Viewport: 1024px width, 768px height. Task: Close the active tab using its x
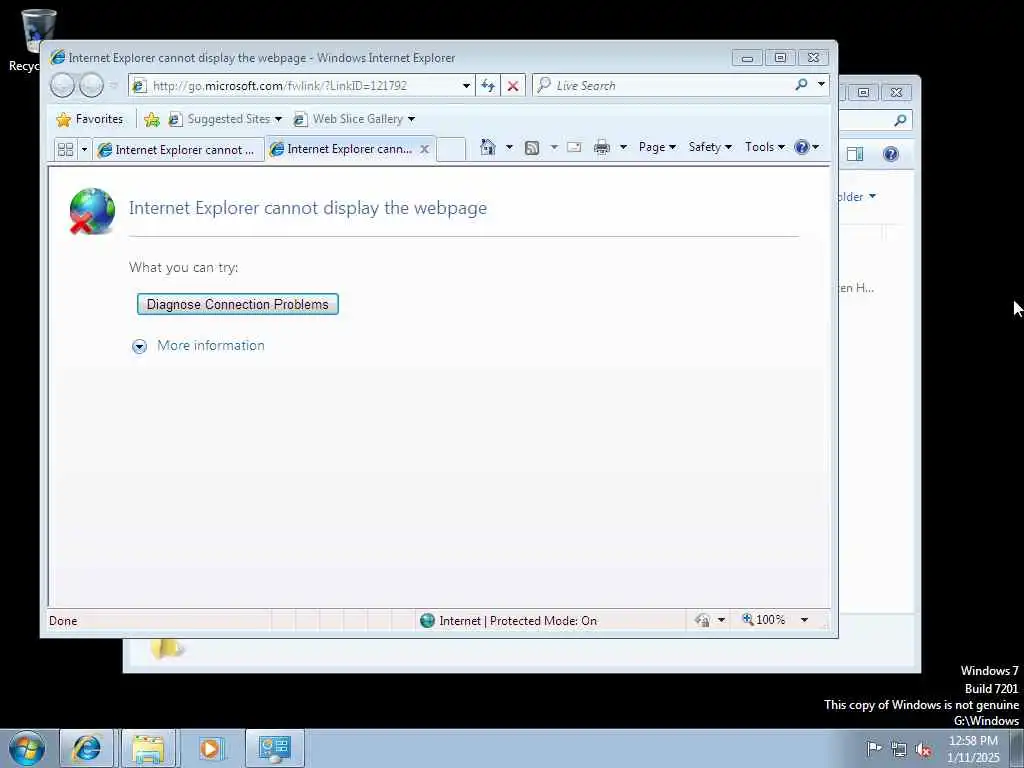[x=424, y=149]
